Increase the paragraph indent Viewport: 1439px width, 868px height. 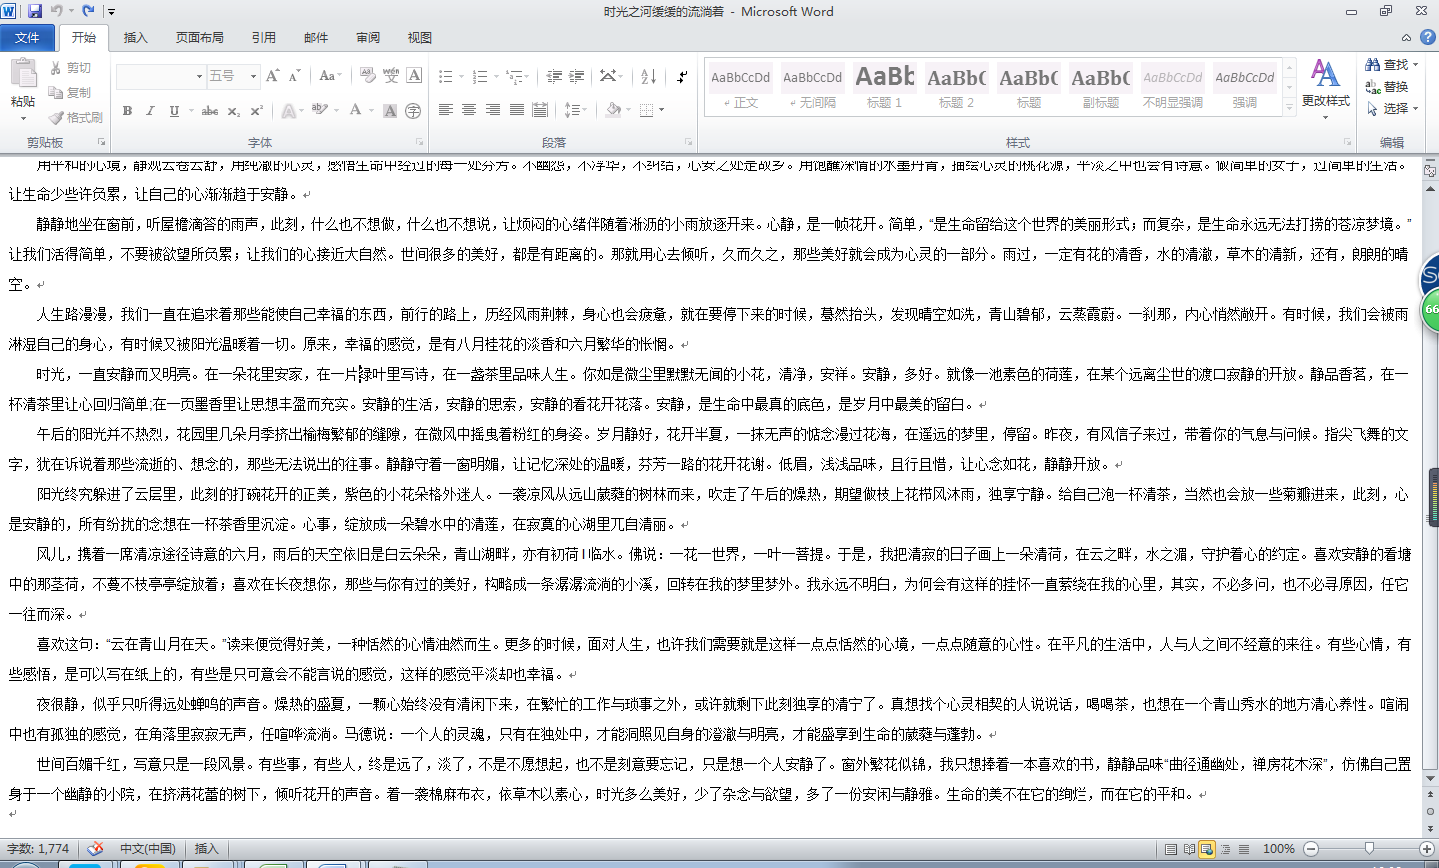click(x=577, y=76)
